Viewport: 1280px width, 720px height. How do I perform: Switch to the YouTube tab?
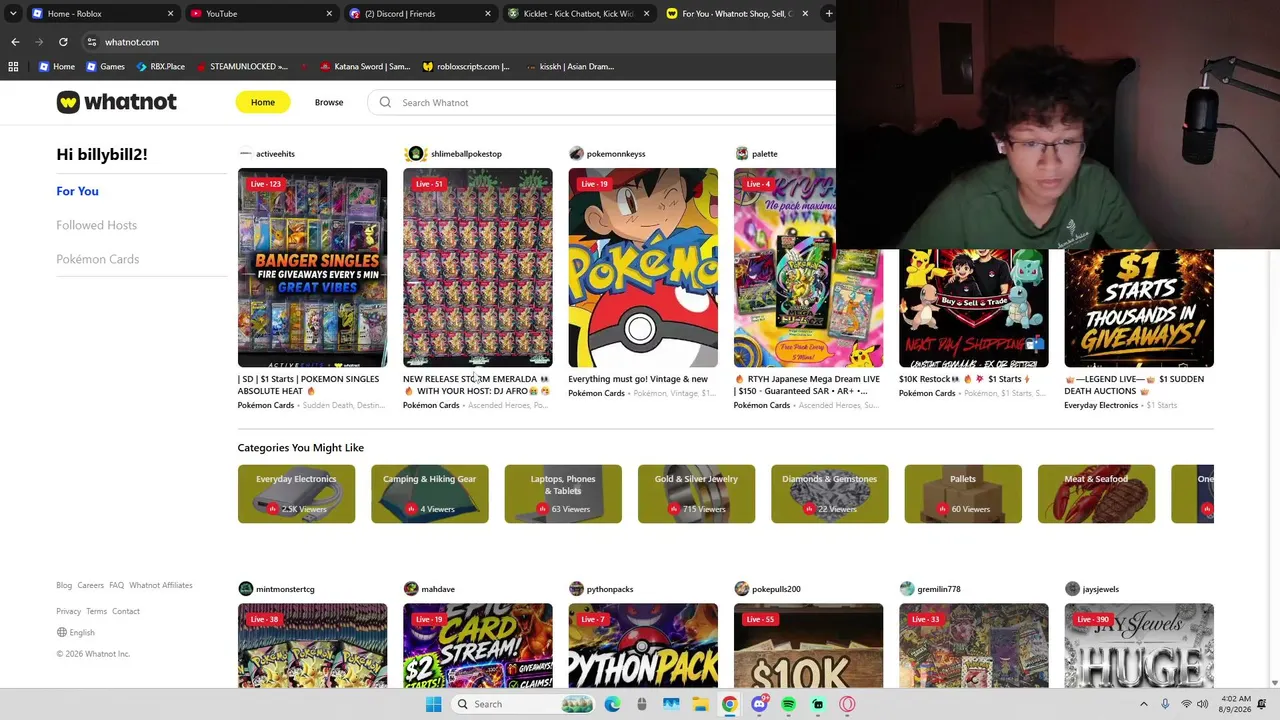[x=262, y=14]
